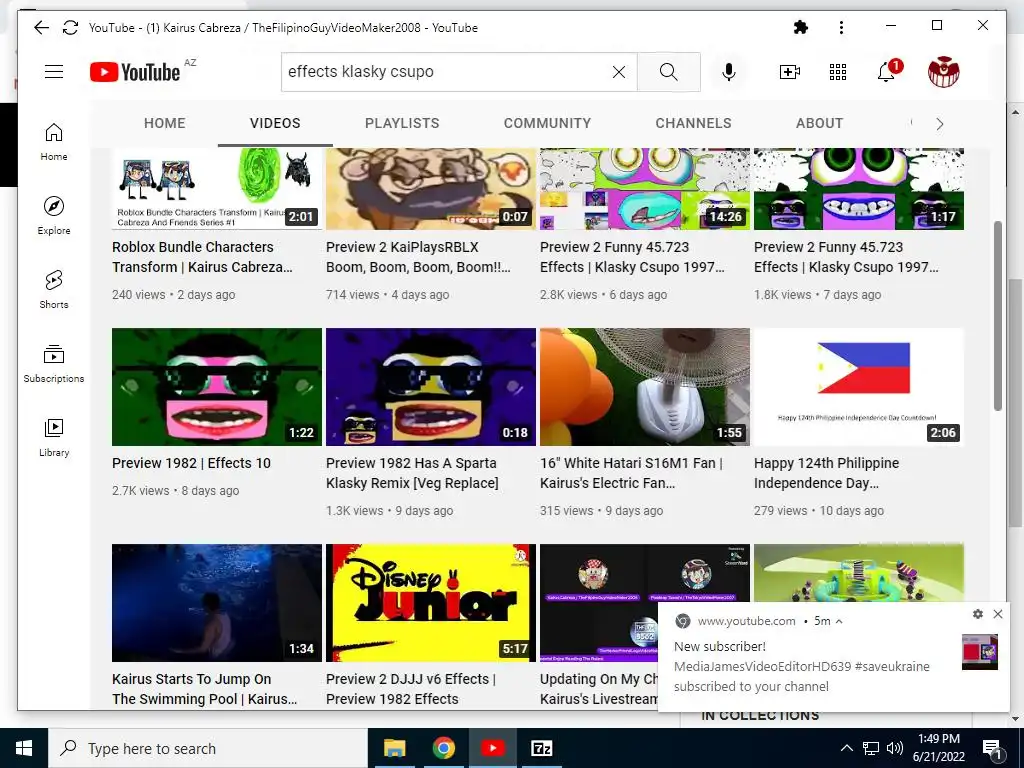Open Explore in the sidebar
The image size is (1024, 768).
[54, 216]
